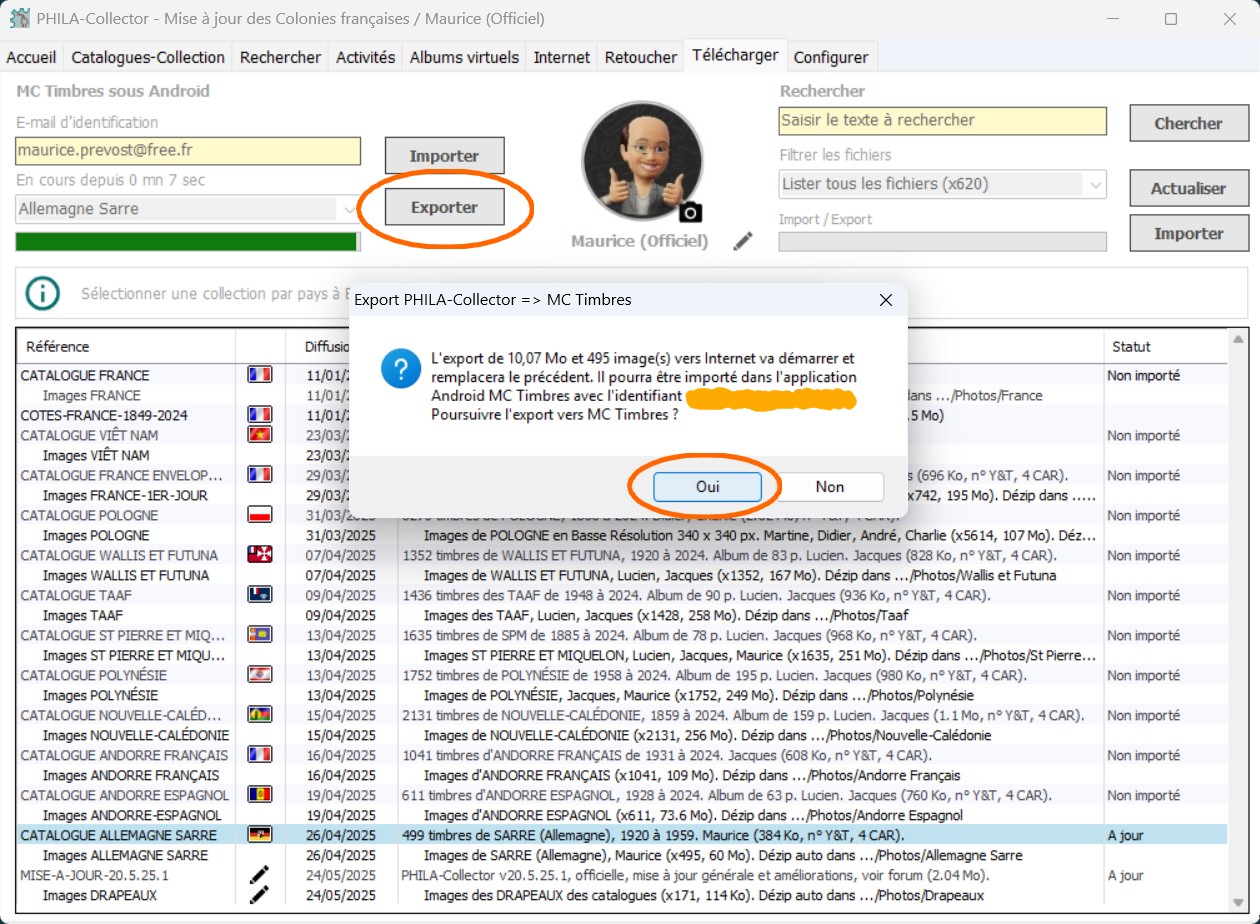The height and width of the screenshot is (924, 1260).
Task: Click the Actualiser button
Action: pos(1189,188)
